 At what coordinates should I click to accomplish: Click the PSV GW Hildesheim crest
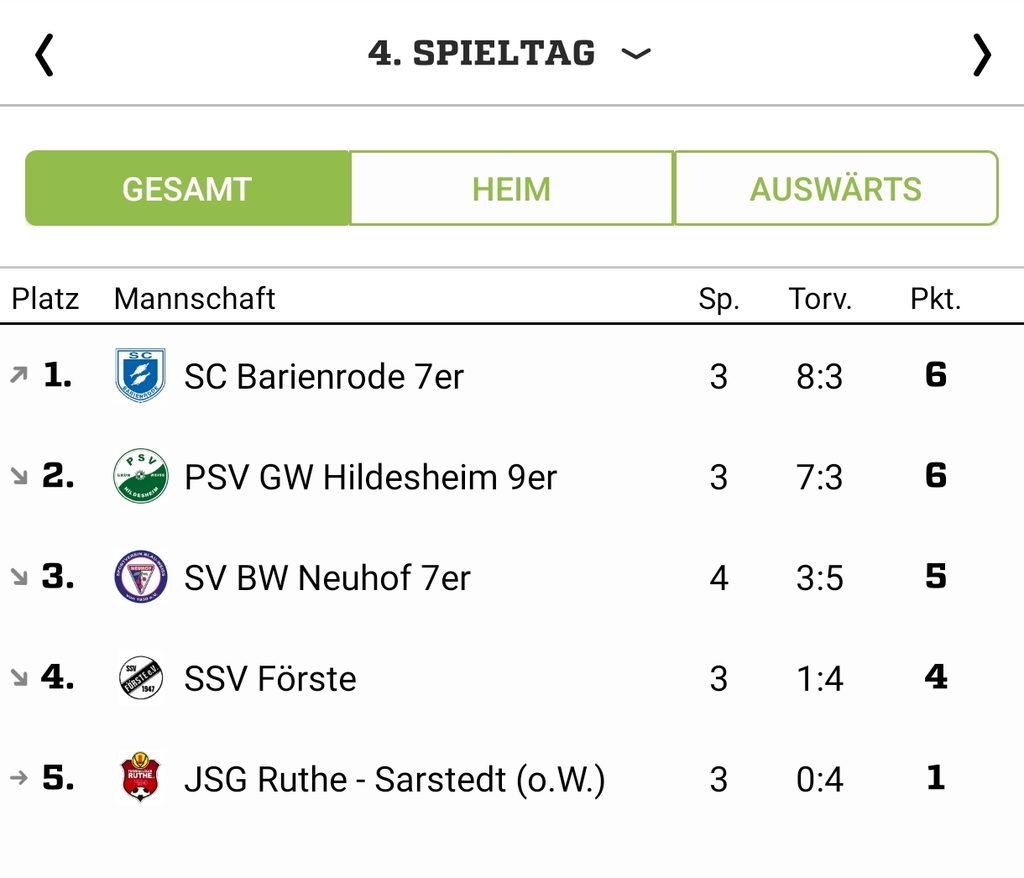click(x=140, y=476)
